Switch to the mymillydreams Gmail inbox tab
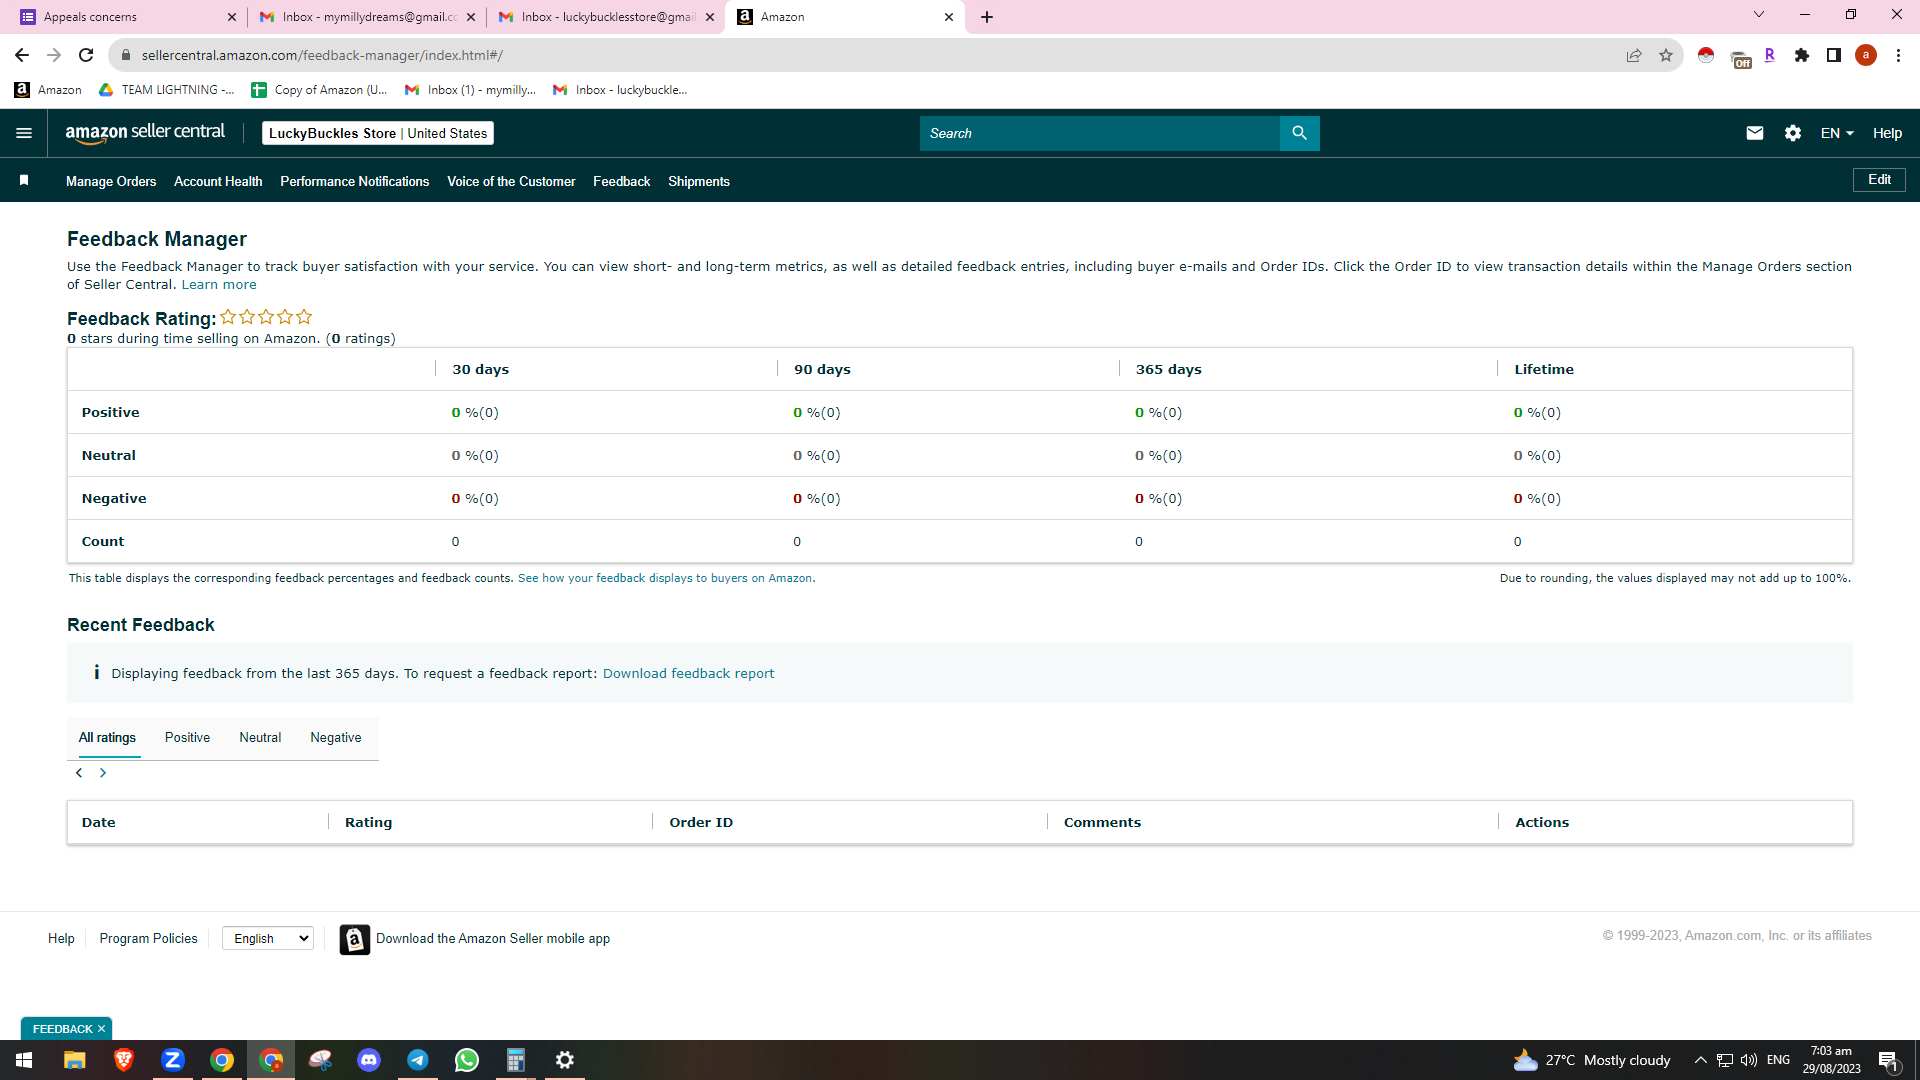1920x1080 pixels. click(366, 17)
